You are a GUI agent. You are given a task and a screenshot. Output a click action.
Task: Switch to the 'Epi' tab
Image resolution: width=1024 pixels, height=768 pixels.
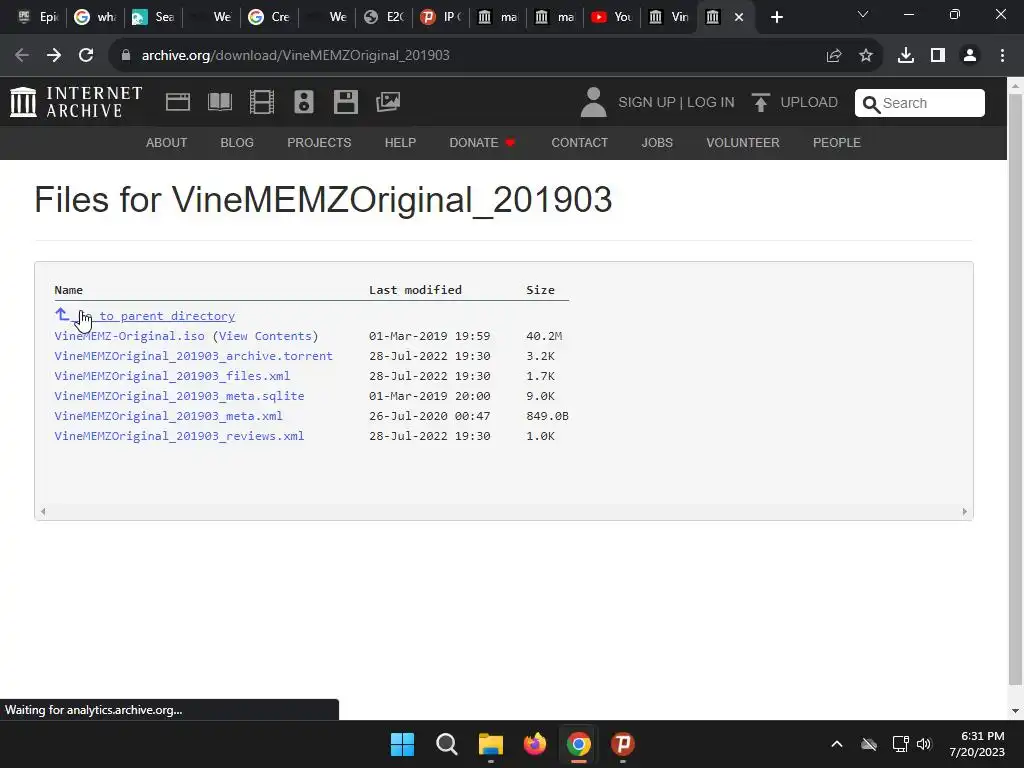point(38,17)
